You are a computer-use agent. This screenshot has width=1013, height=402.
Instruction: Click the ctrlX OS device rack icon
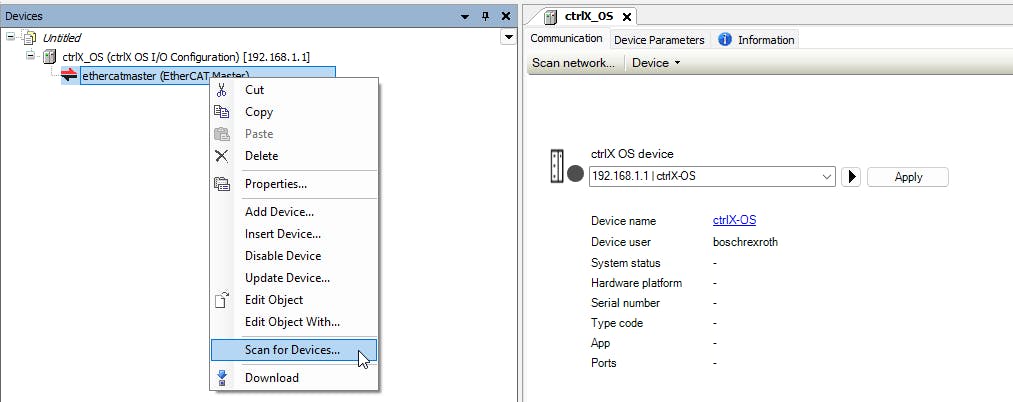point(557,167)
